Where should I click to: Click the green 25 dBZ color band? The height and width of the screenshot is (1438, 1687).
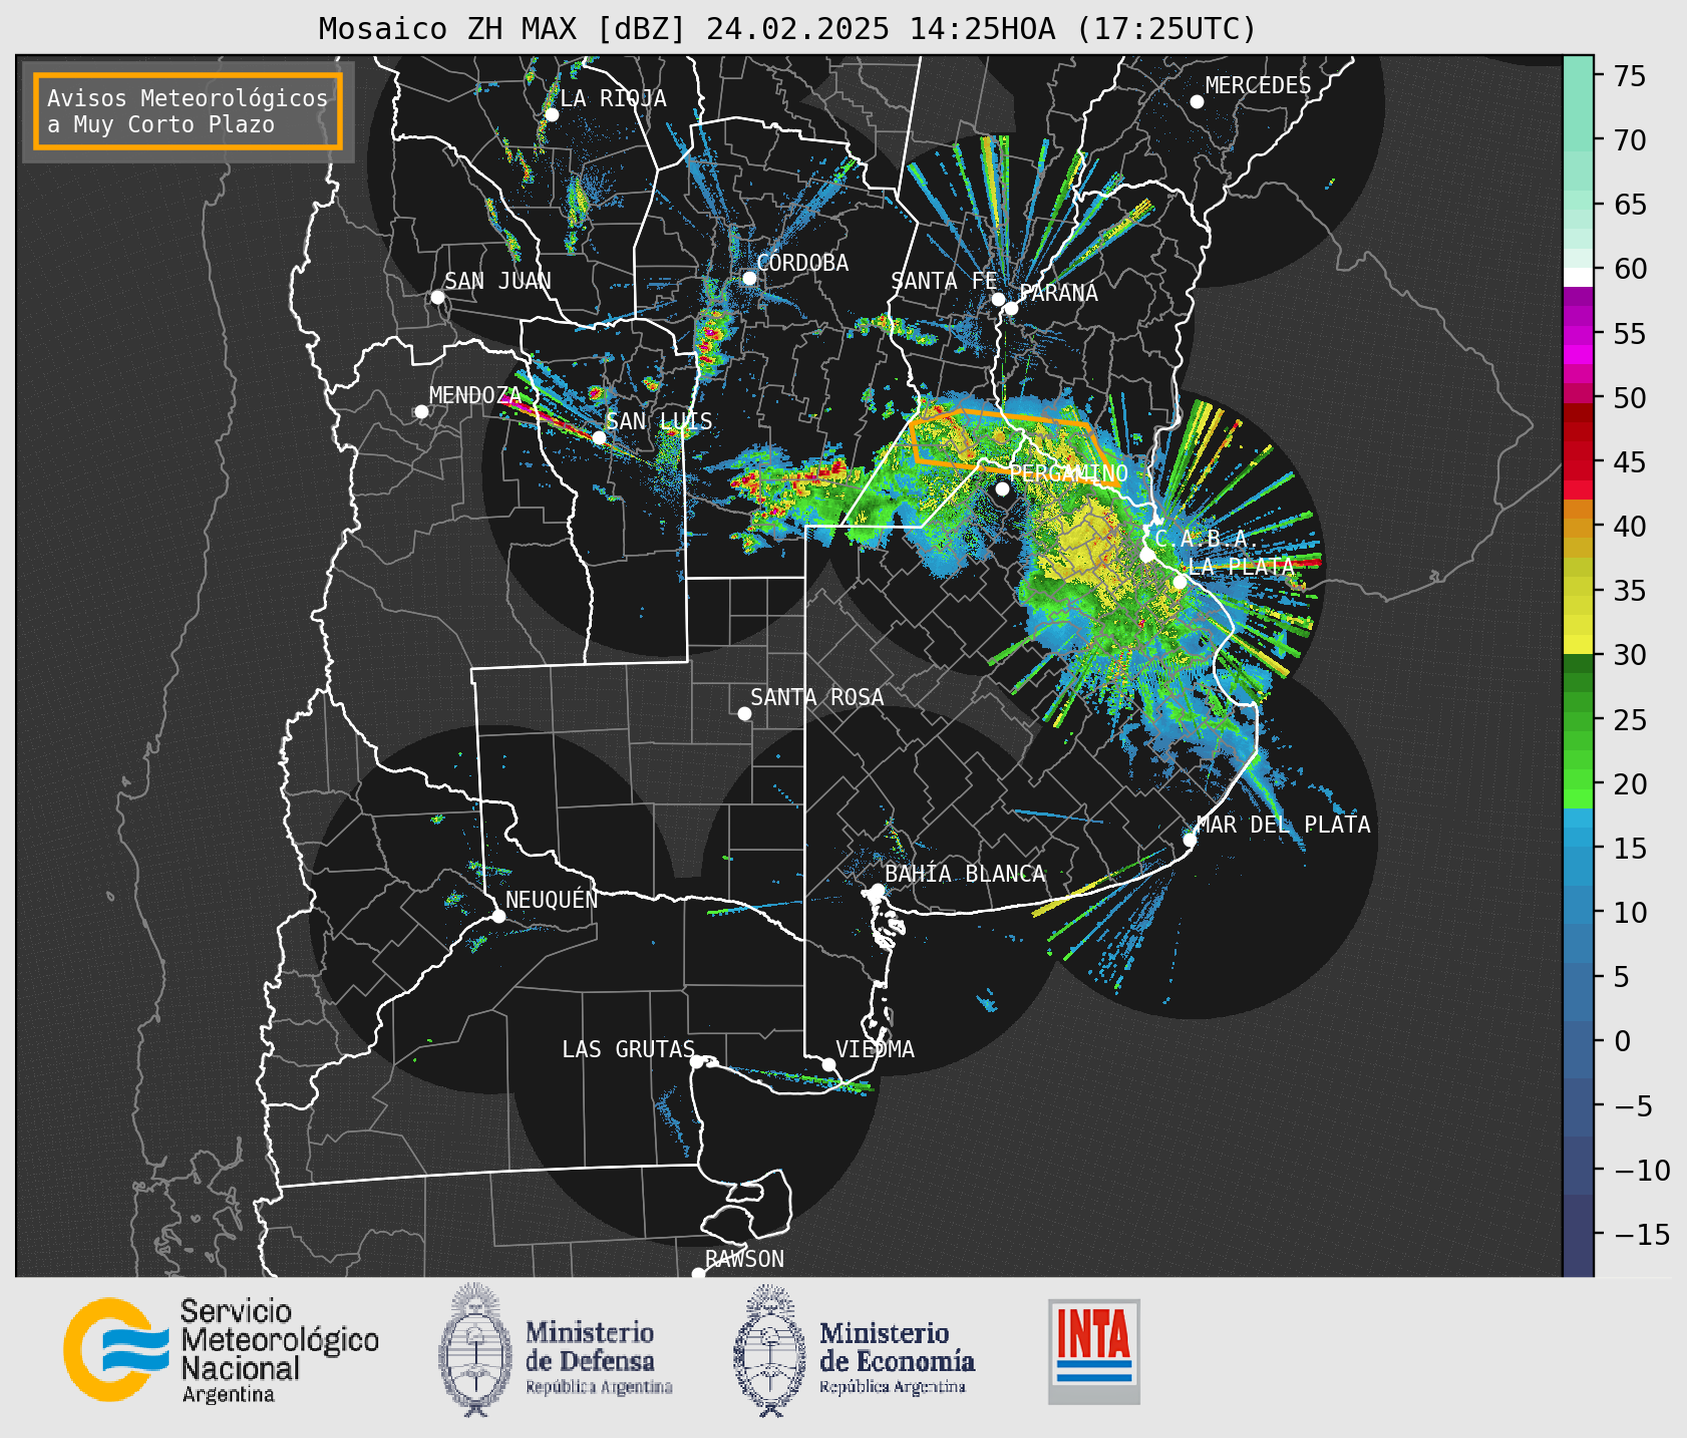coord(1578,719)
